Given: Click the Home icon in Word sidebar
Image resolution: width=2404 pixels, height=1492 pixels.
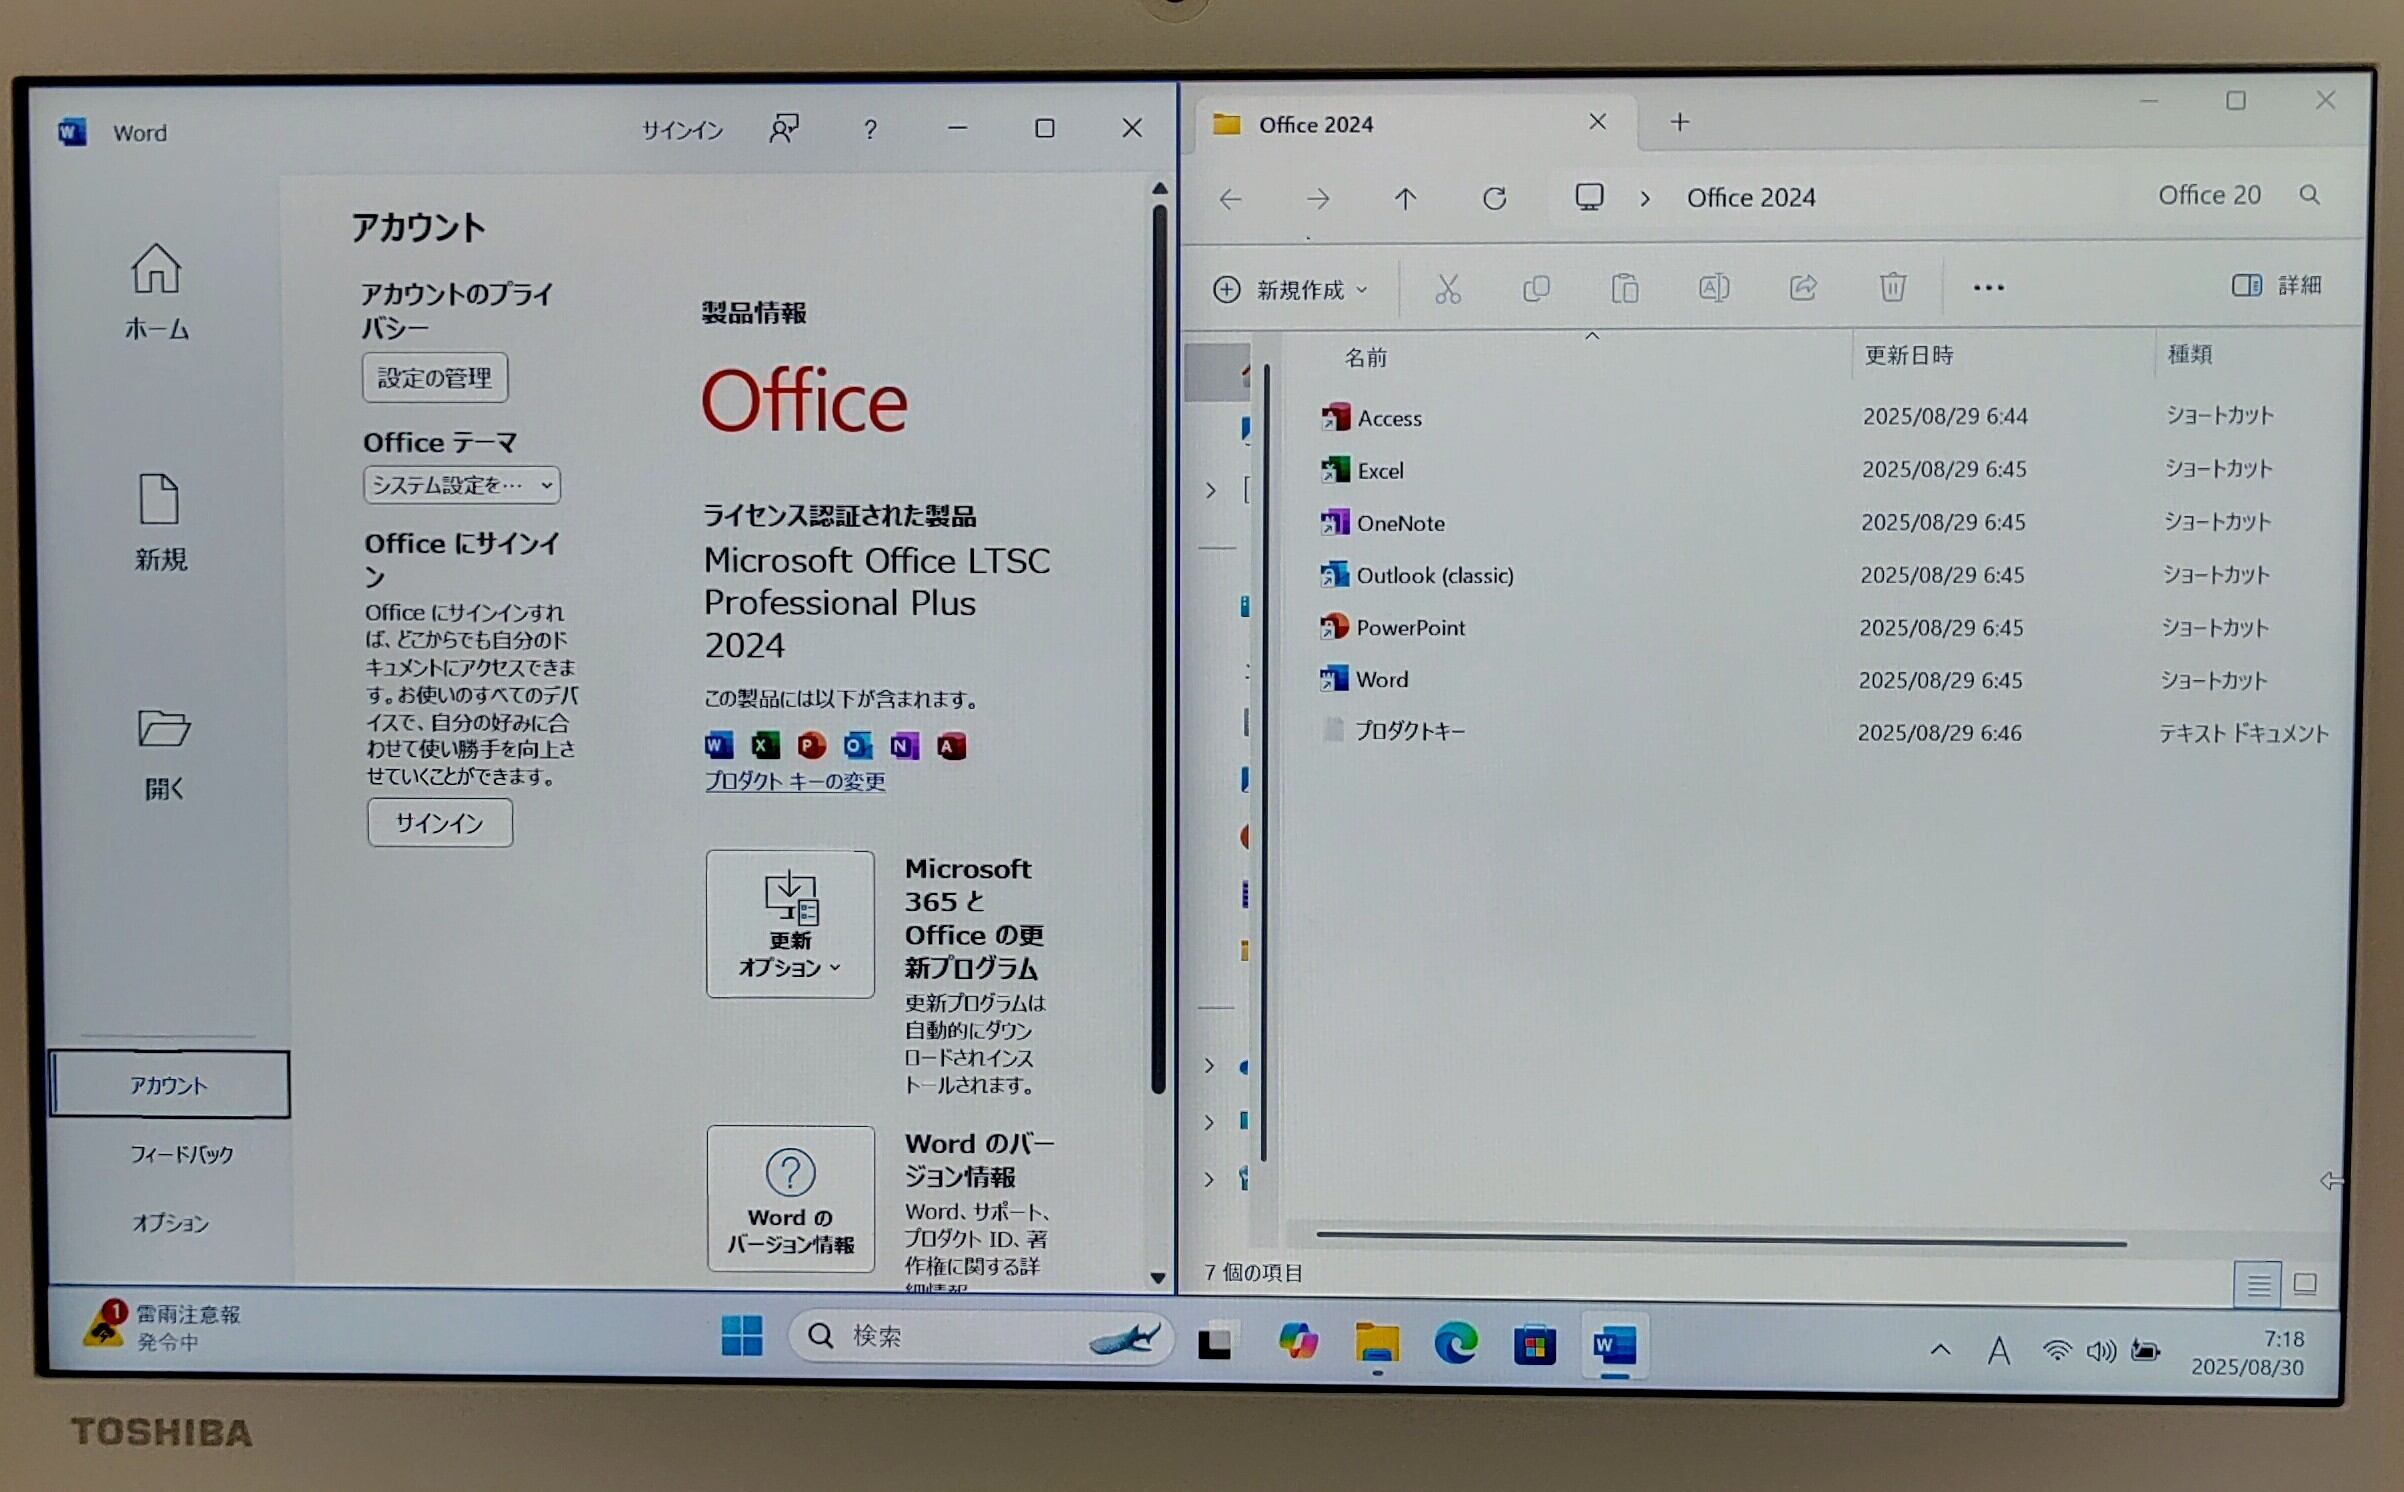Looking at the screenshot, I should tap(156, 270).
